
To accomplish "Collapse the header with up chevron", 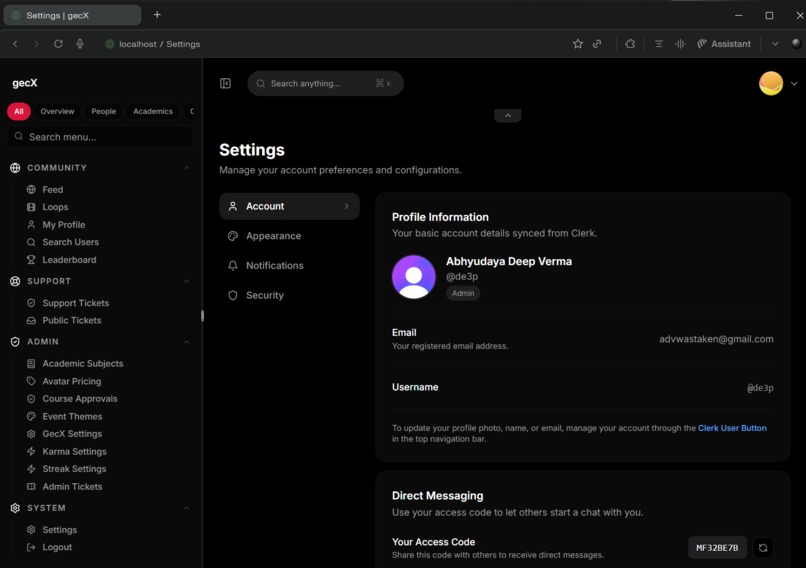I will click(x=507, y=116).
